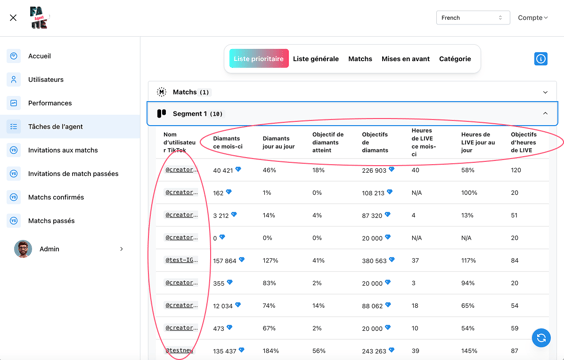This screenshot has height=360, width=564.
Task: Expand the Matchs (1) section chevron
Action: [545, 92]
